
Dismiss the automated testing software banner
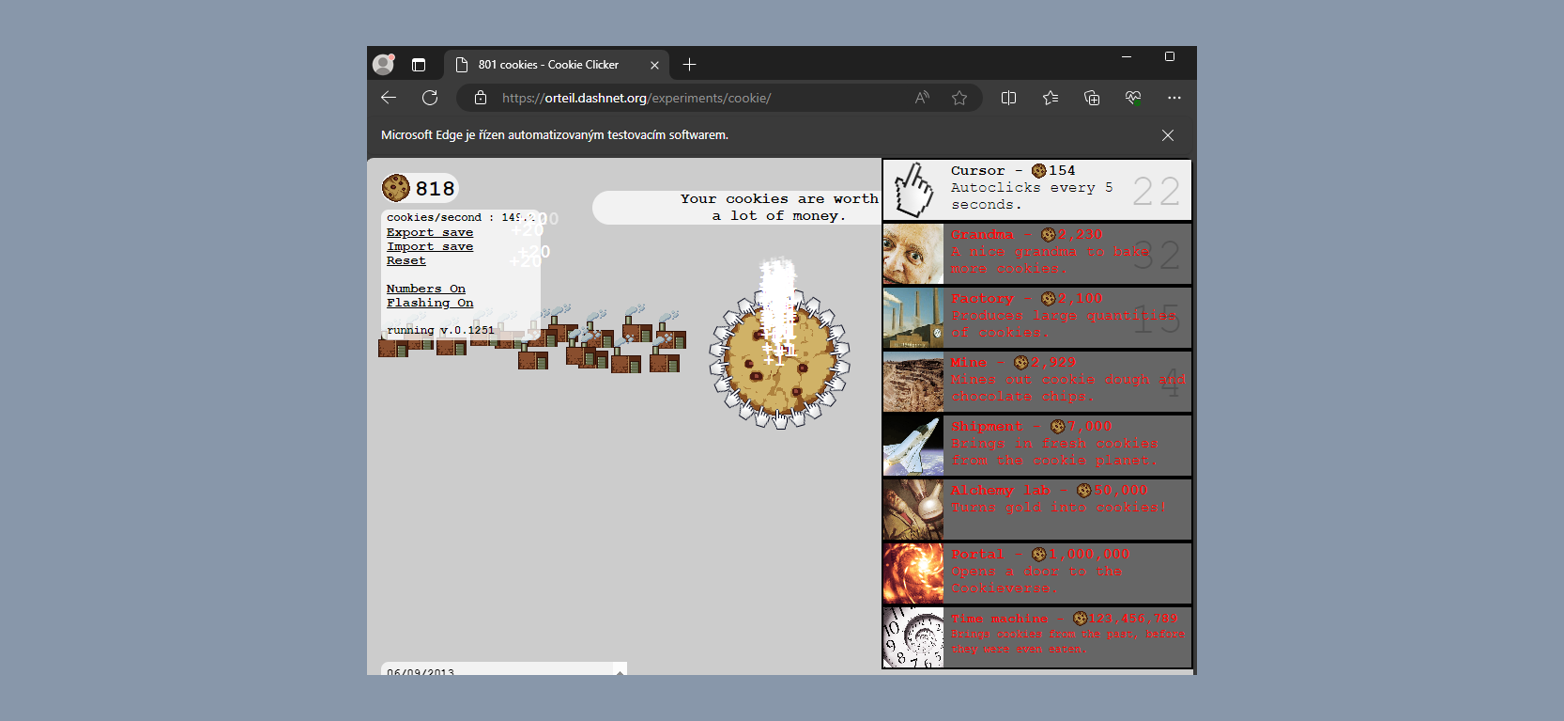tap(1167, 135)
